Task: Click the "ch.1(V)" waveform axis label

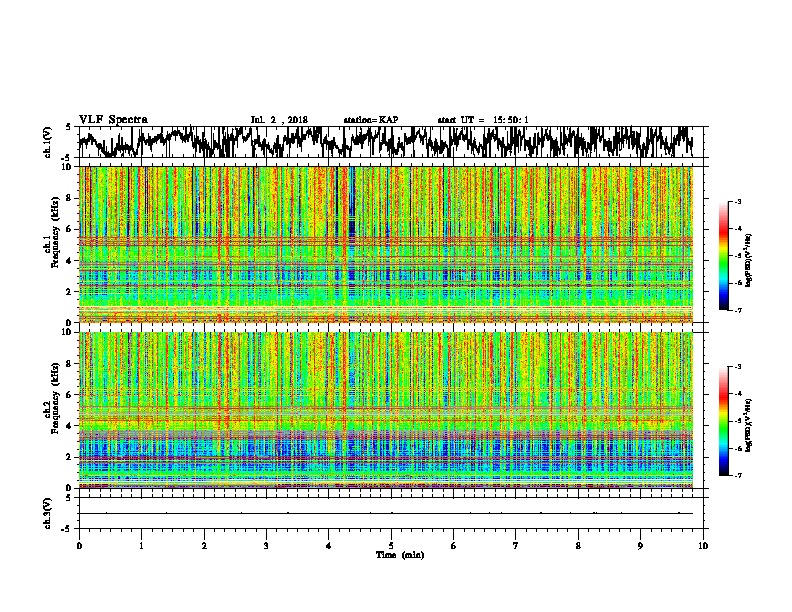Action: (x=47, y=142)
